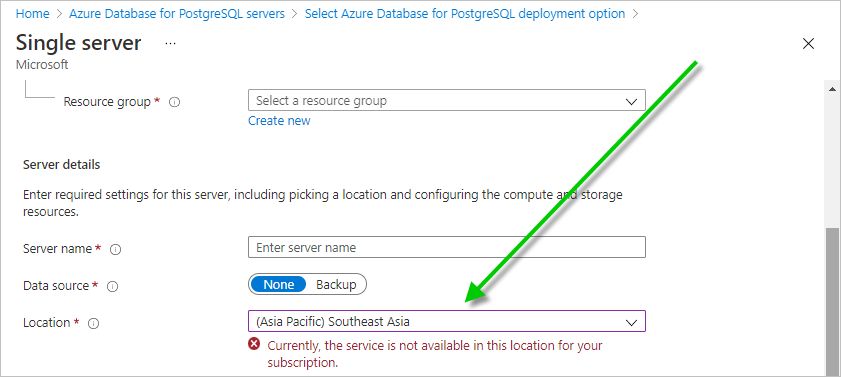Click the red error icon under Location
The image size is (841, 377).
pyautogui.click(x=254, y=344)
